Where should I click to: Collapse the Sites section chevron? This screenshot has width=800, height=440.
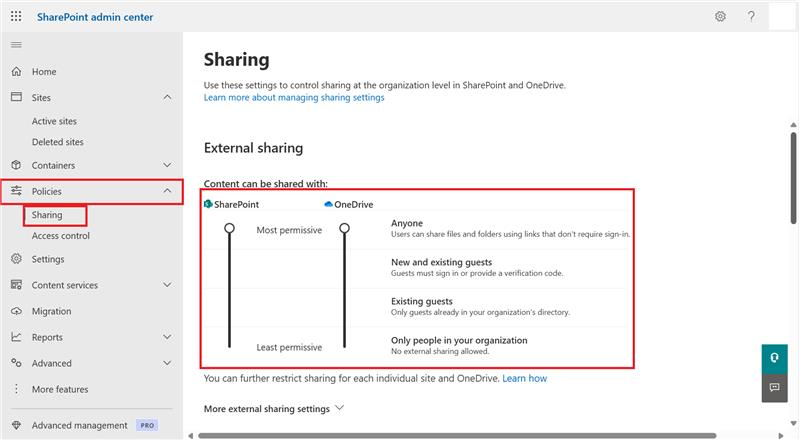167,97
